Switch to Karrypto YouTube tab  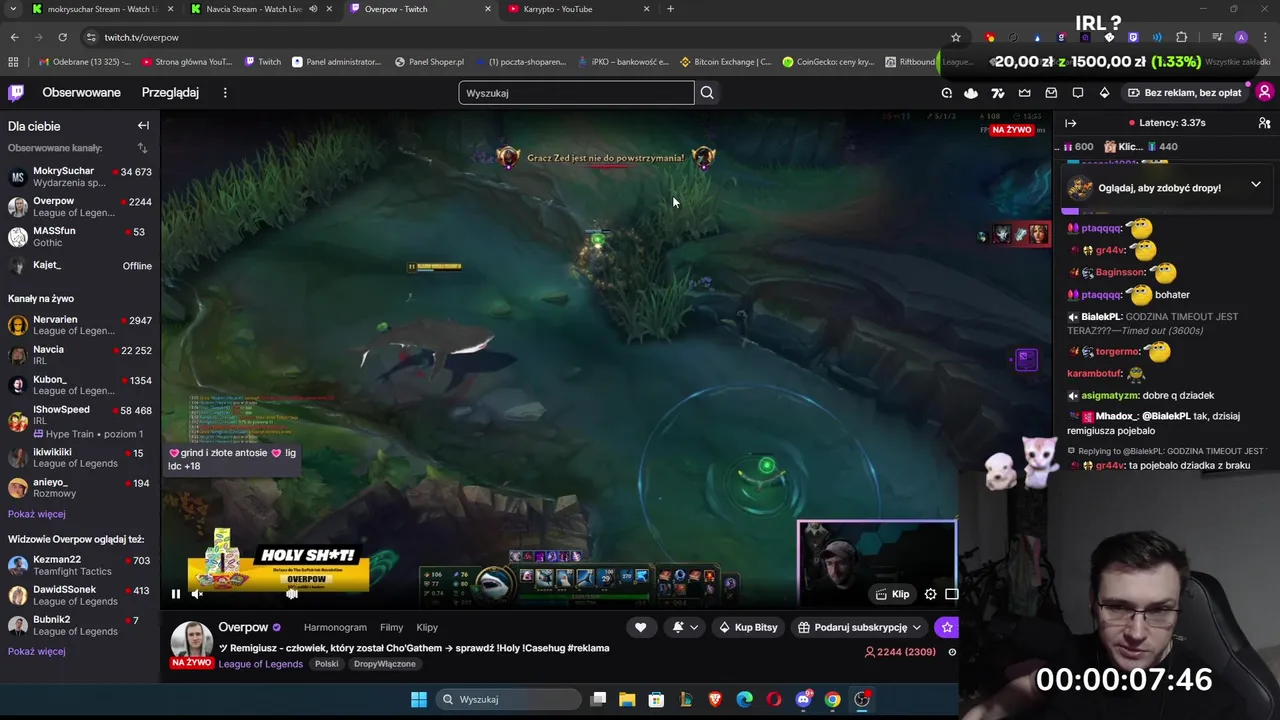point(579,9)
